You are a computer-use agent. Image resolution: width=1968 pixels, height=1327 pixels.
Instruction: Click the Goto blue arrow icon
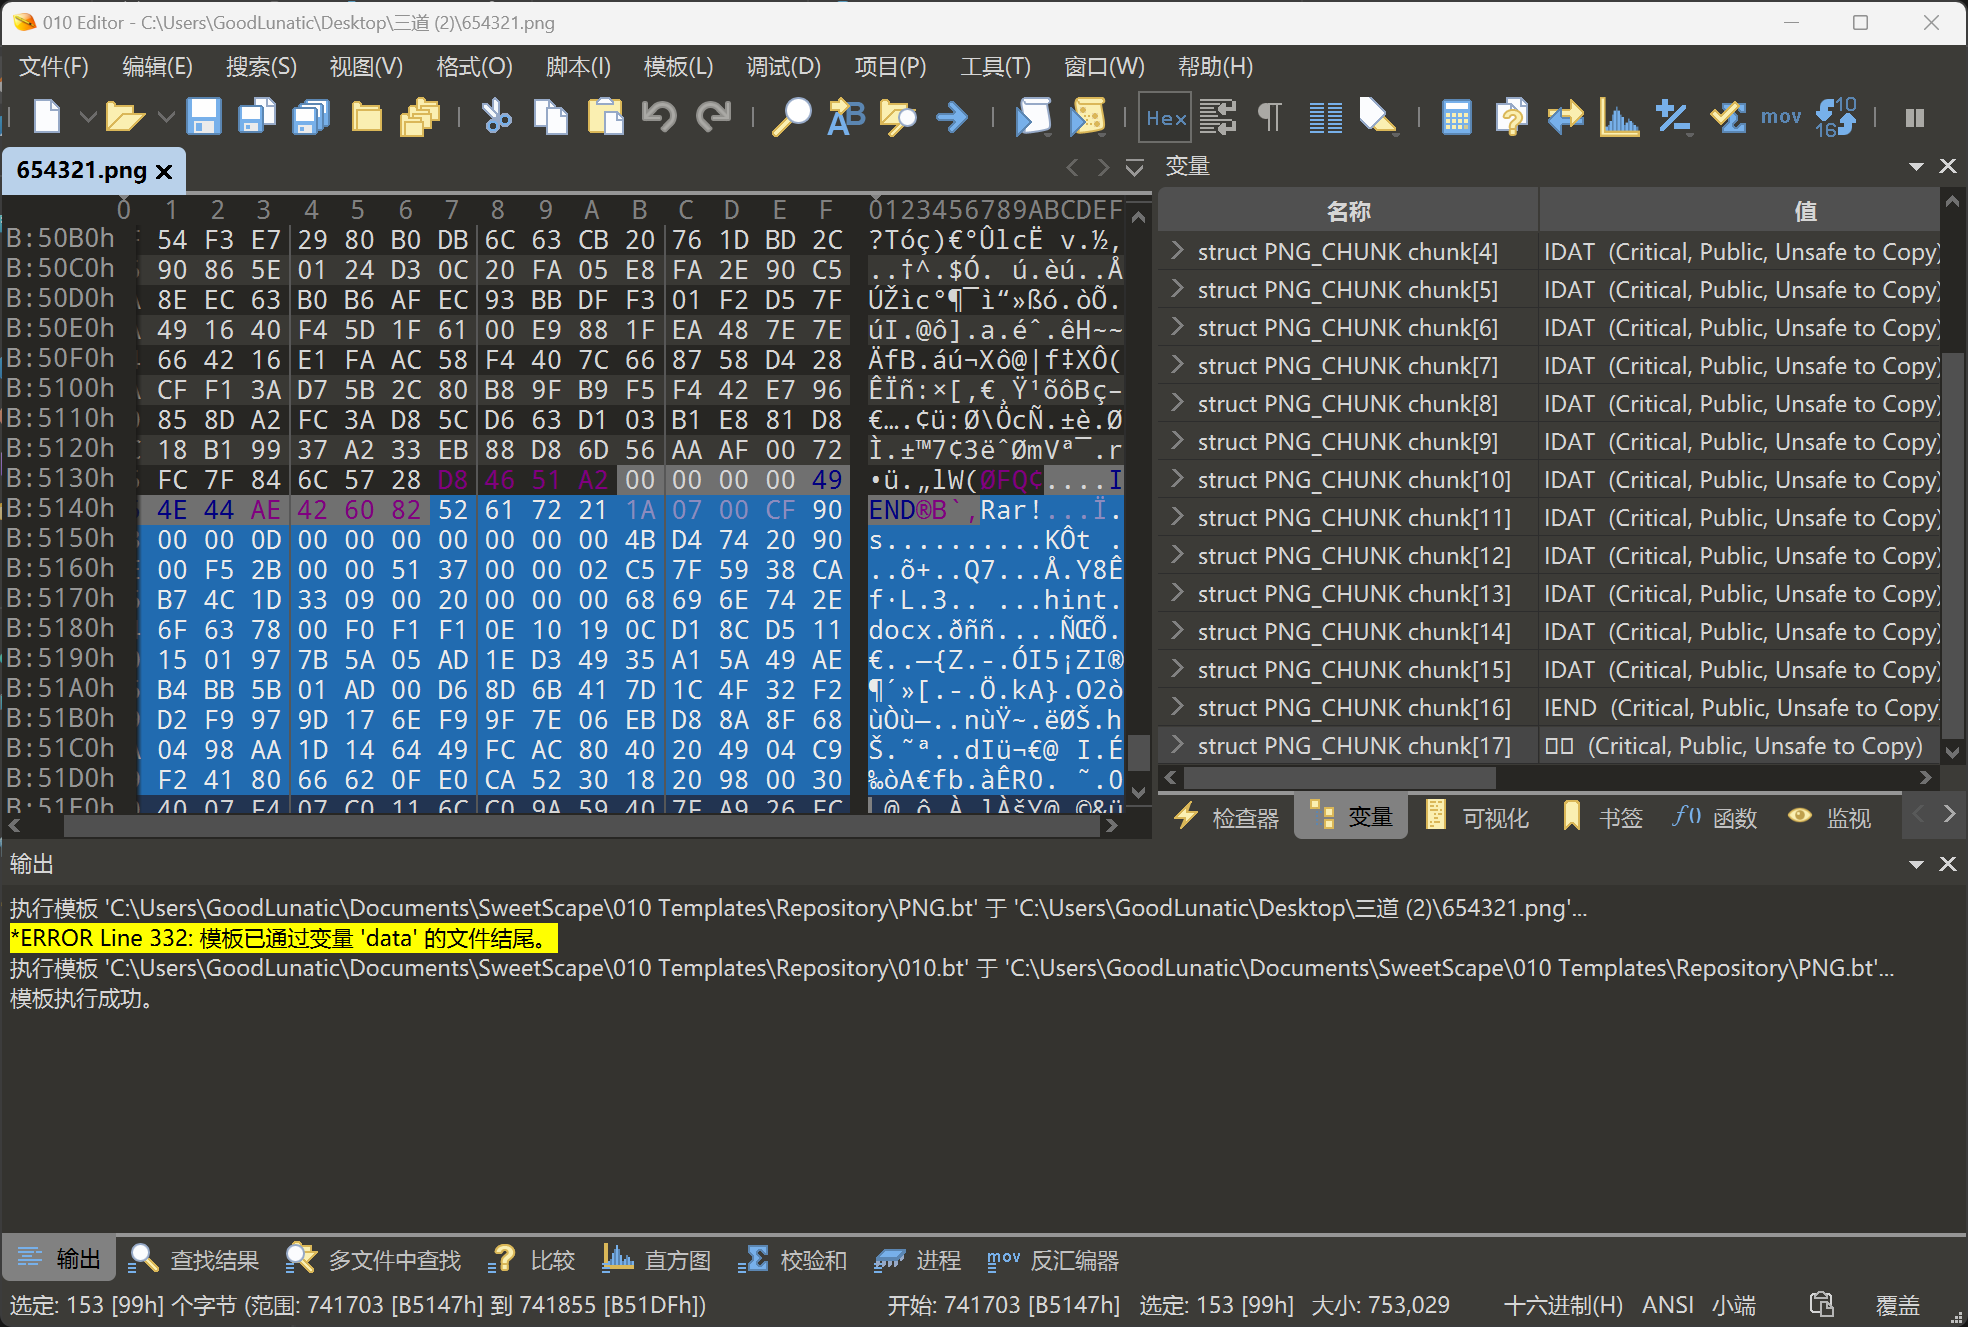[x=952, y=117]
